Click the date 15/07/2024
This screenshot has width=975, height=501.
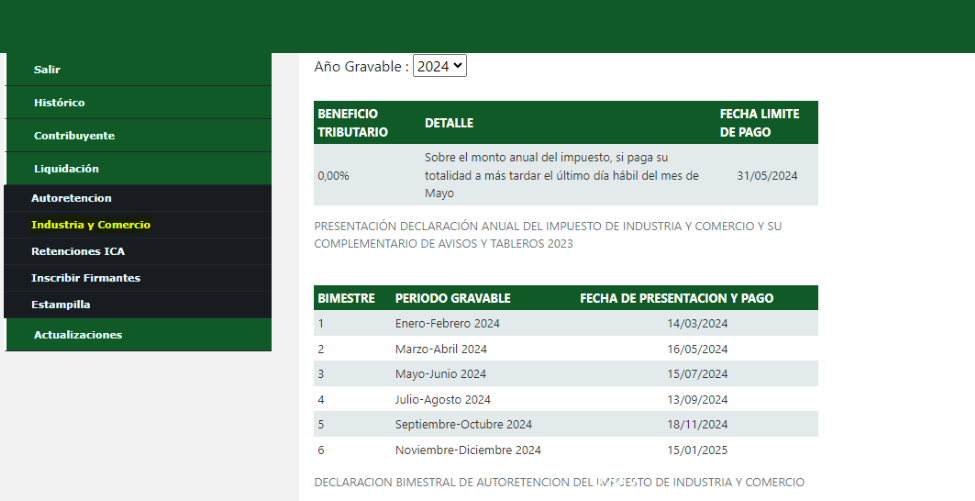coord(697,374)
